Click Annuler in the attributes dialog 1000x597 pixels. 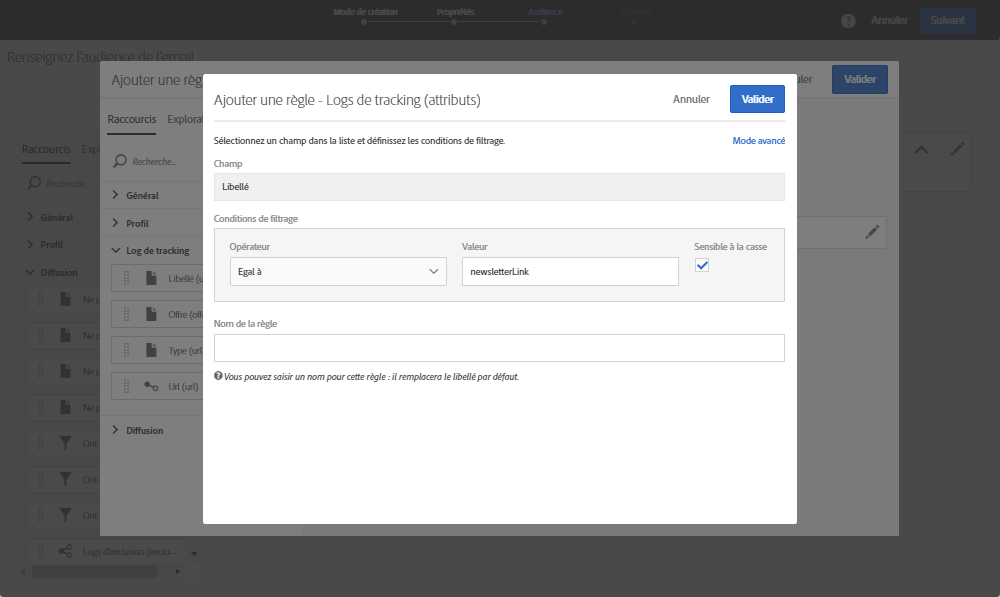691,99
